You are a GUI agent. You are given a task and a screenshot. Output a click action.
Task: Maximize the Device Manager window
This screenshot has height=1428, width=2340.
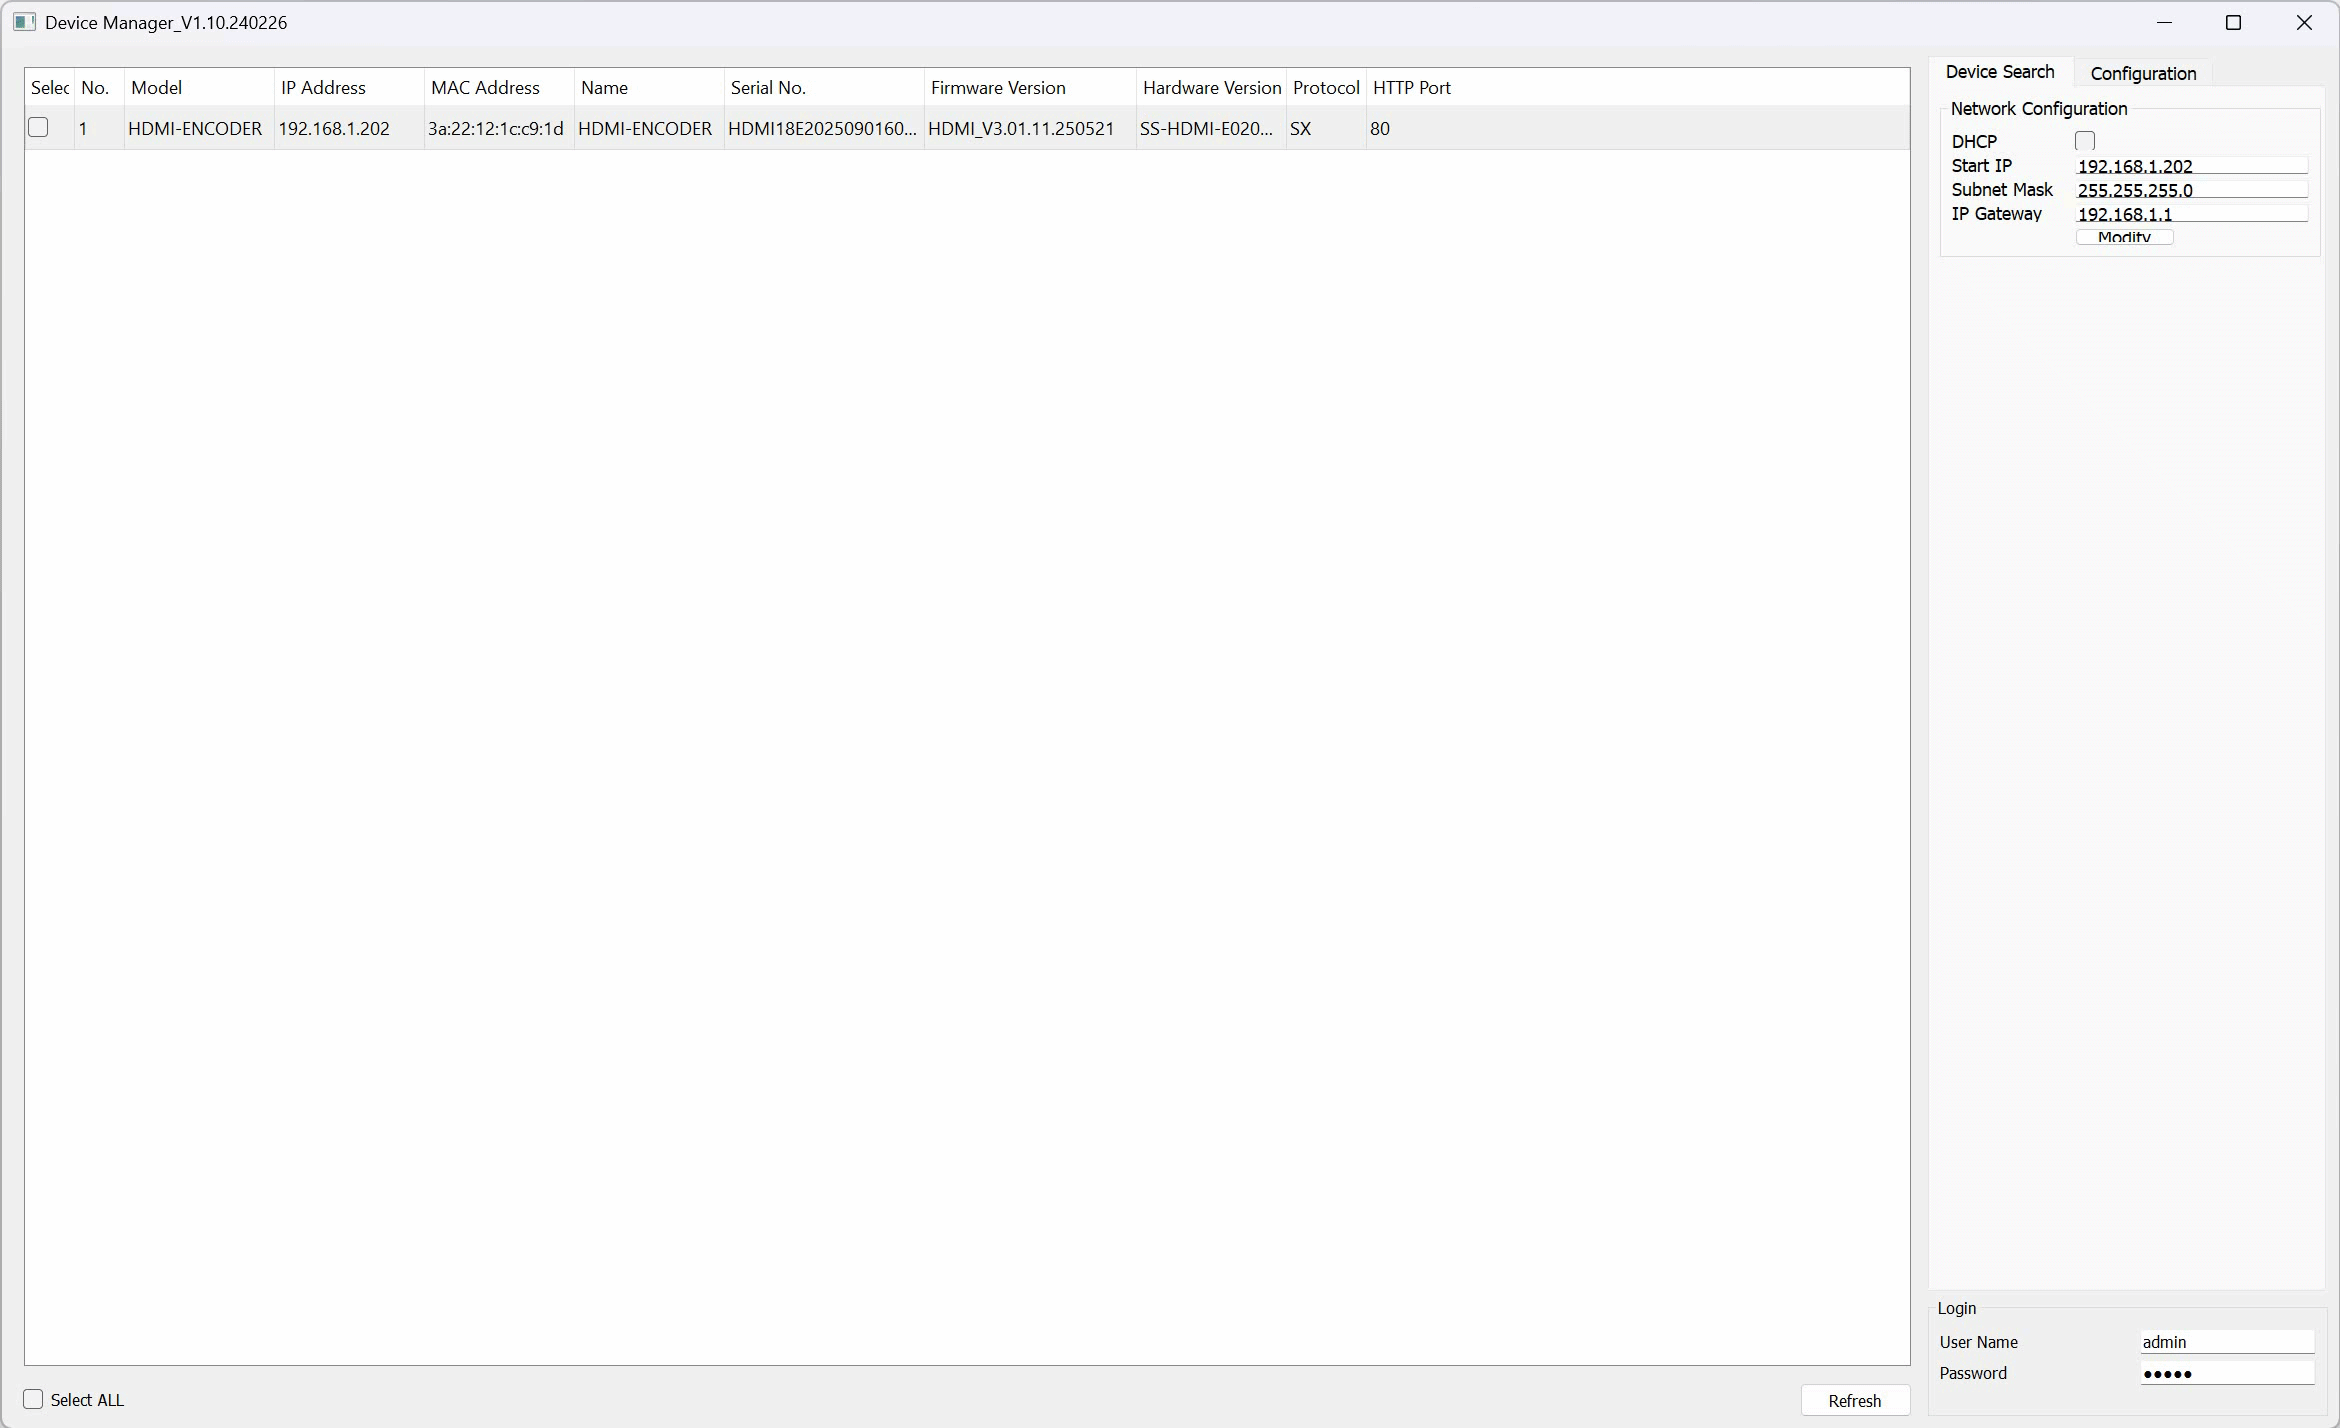click(2233, 22)
